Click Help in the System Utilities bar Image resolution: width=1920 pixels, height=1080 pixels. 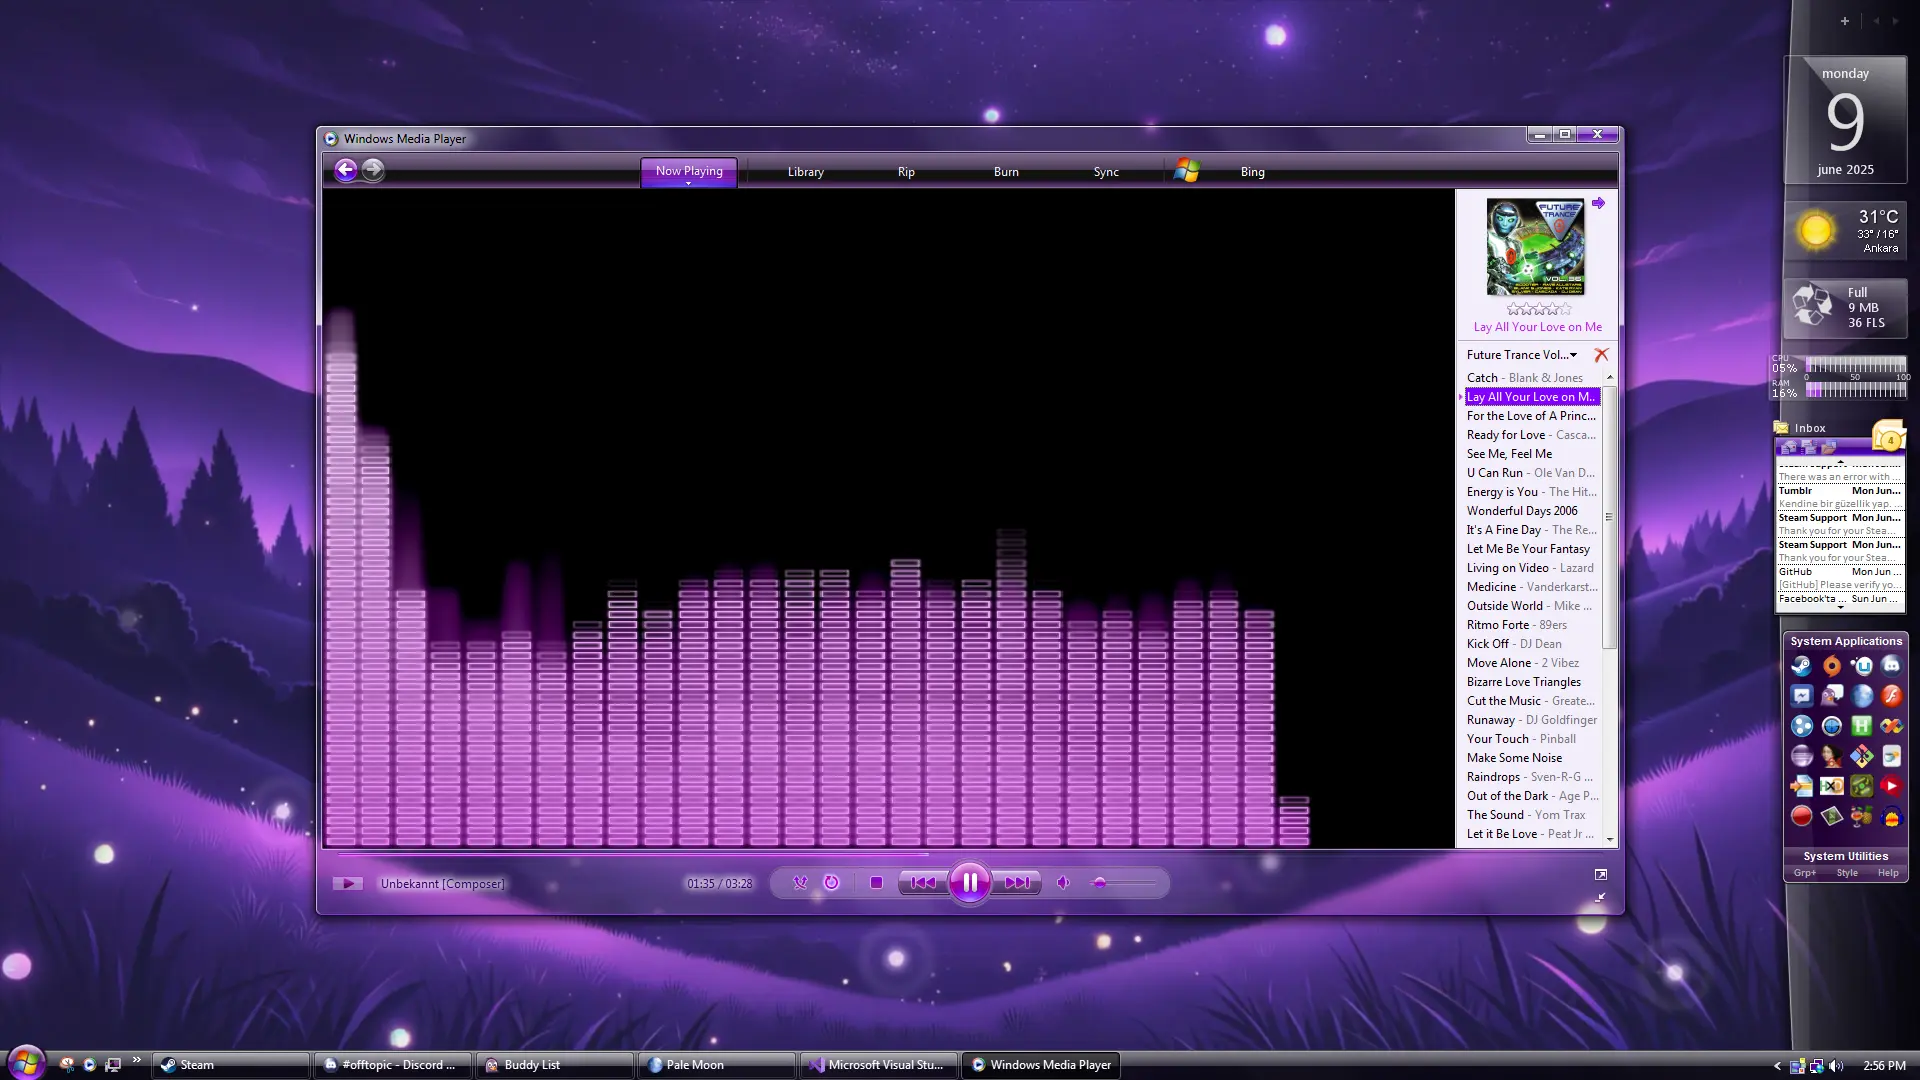tap(1888, 873)
